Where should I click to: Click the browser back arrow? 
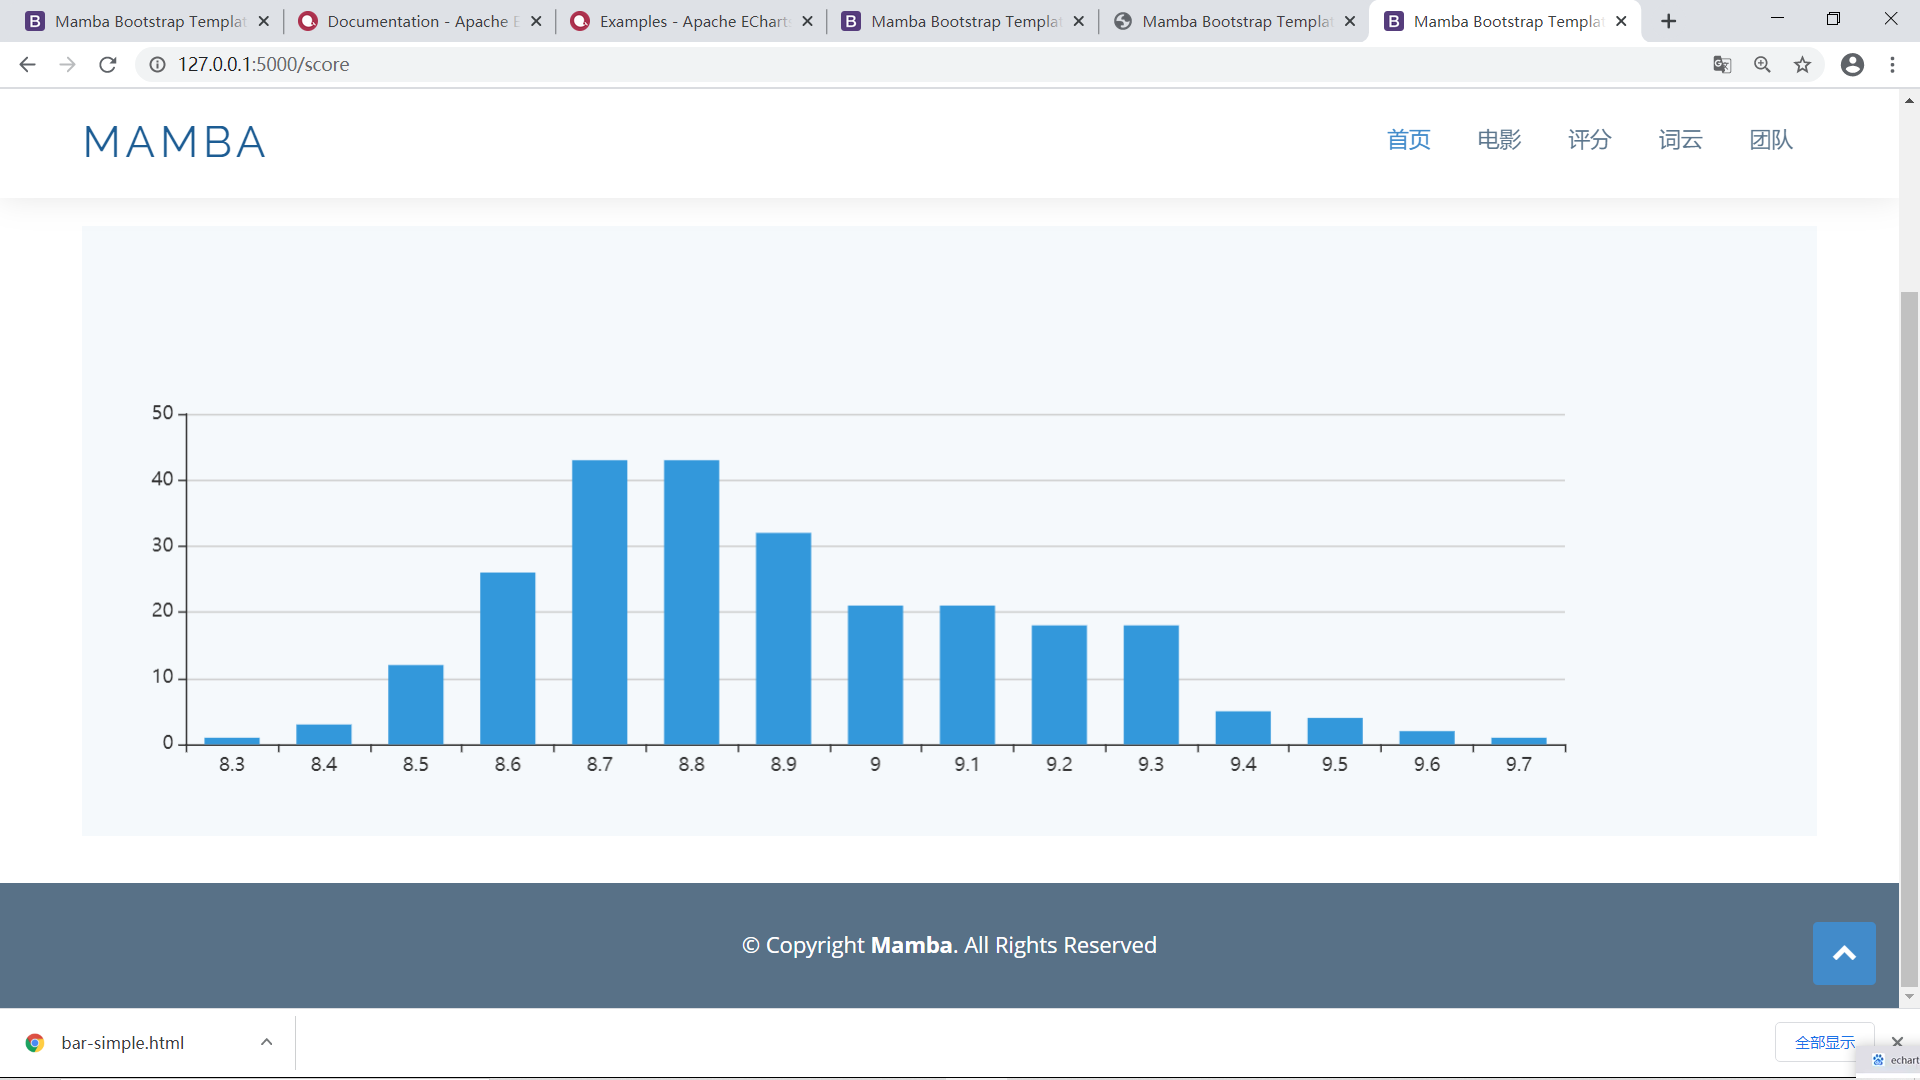click(x=27, y=65)
